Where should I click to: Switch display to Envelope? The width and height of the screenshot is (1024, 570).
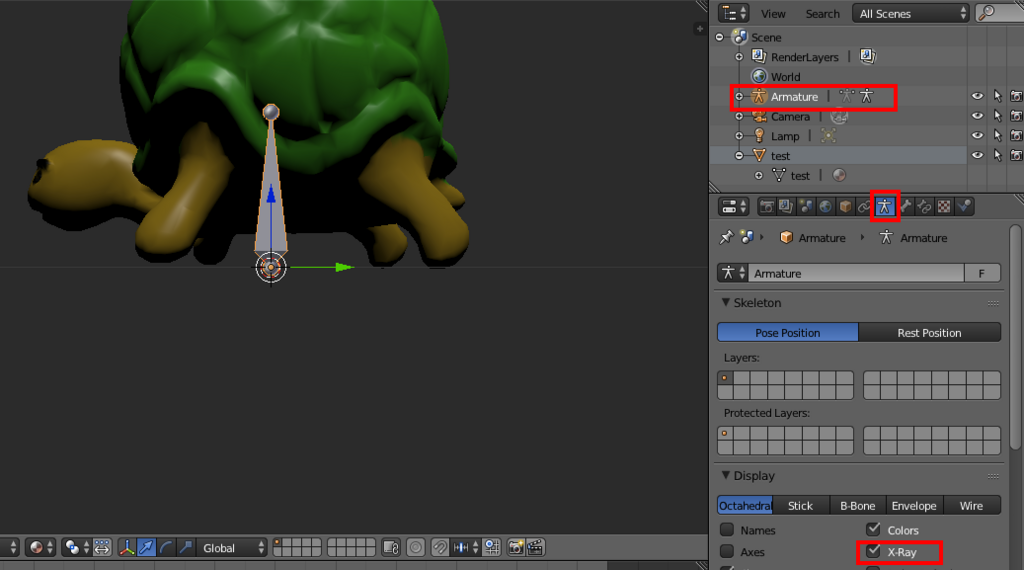(914, 505)
